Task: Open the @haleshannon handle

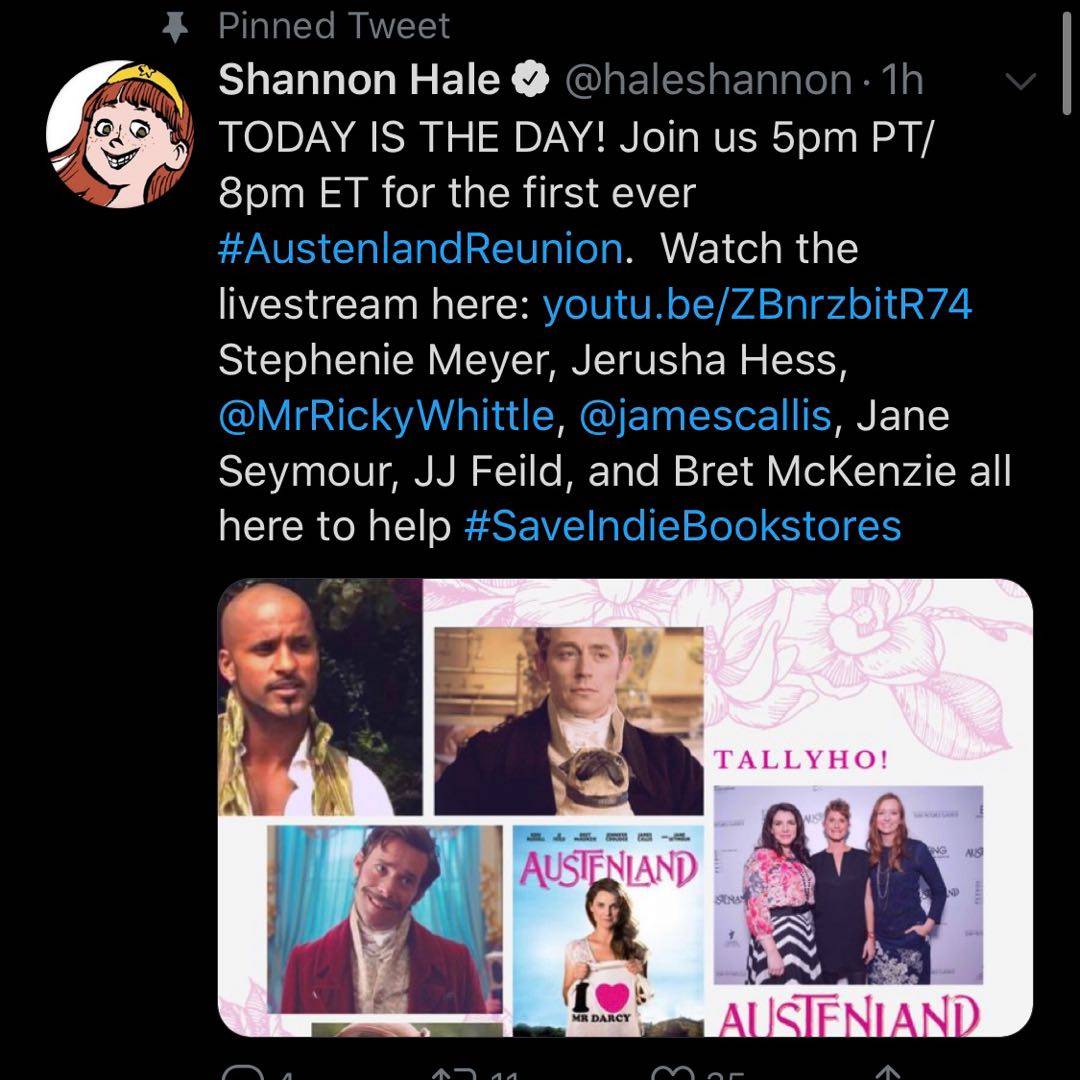Action: [x=708, y=81]
